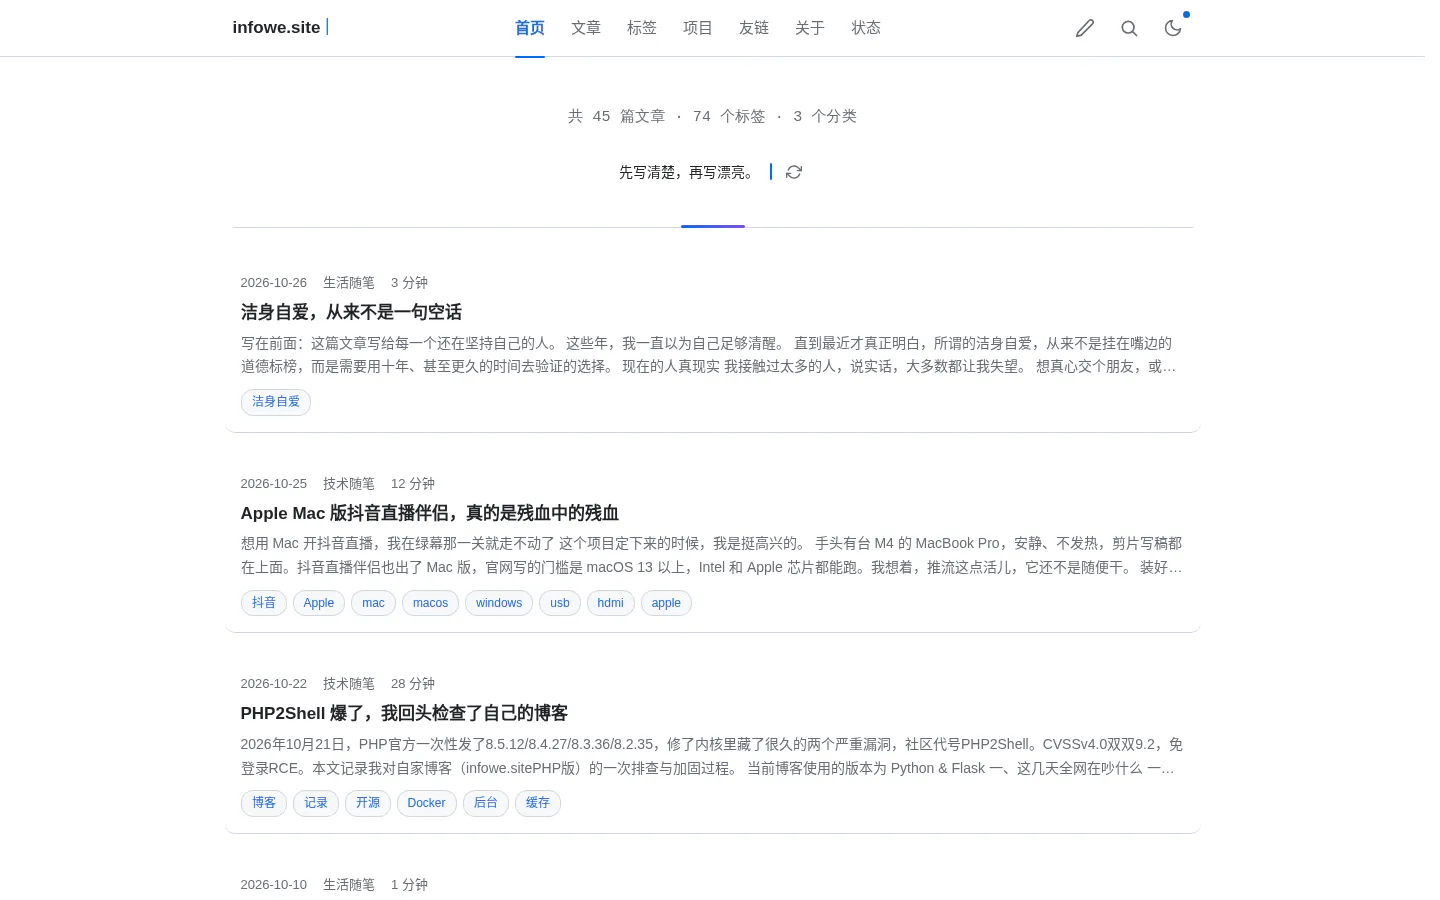Click the 45 篇文章 statistic
Screen dimensions: 1440x900
(629, 116)
